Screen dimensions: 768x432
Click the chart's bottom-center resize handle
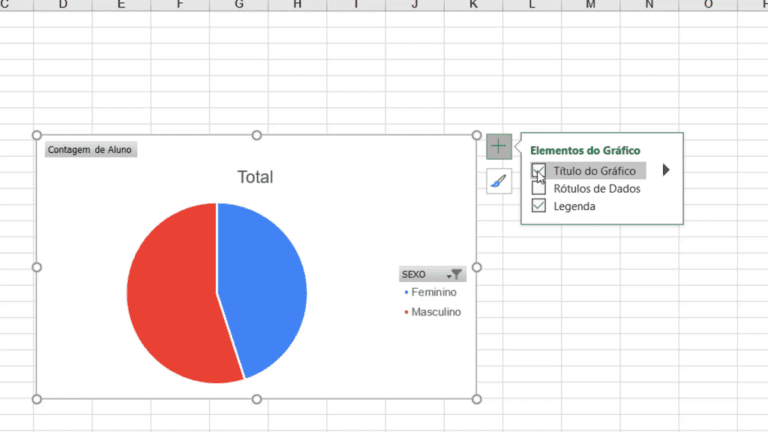pyautogui.click(x=257, y=399)
